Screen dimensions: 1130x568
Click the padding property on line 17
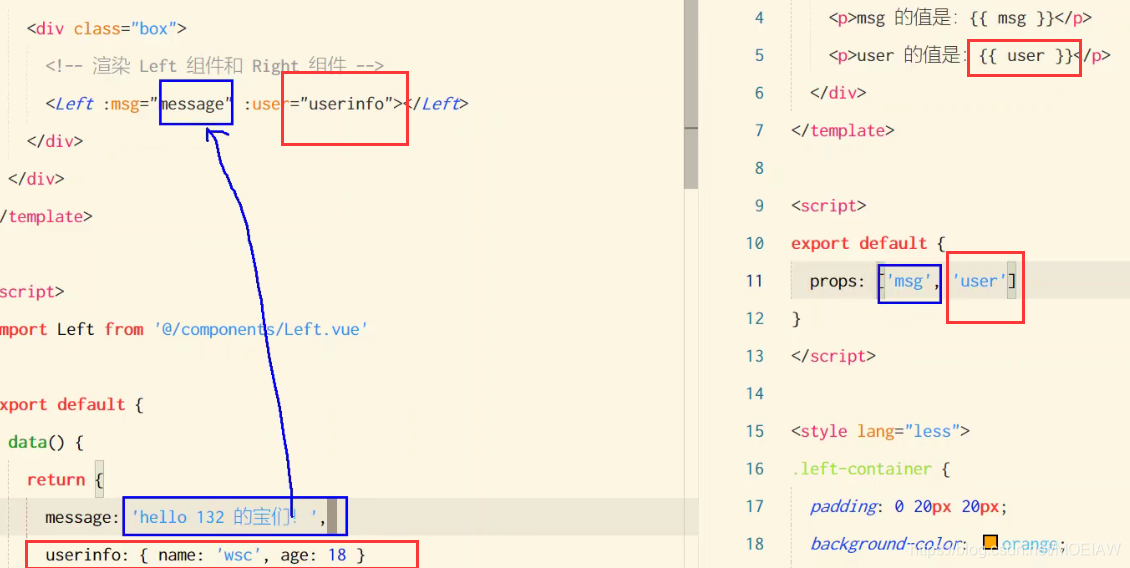coord(843,506)
